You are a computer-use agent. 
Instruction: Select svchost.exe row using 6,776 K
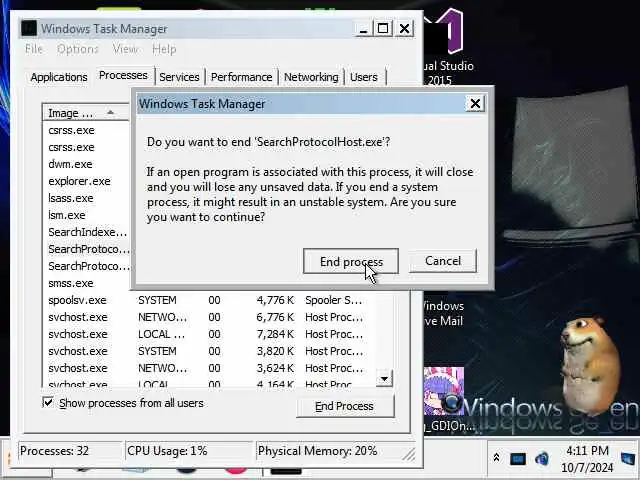208,317
